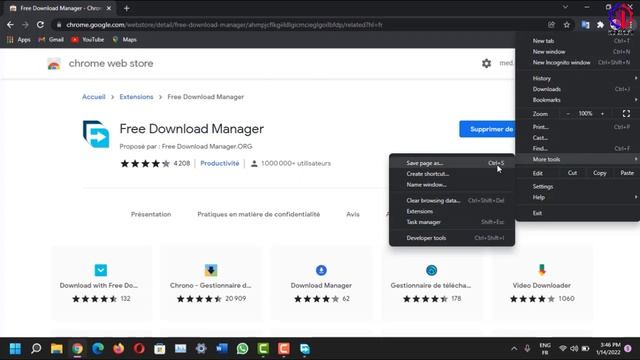Open the Apps bookmarks shortcut

tap(19, 40)
